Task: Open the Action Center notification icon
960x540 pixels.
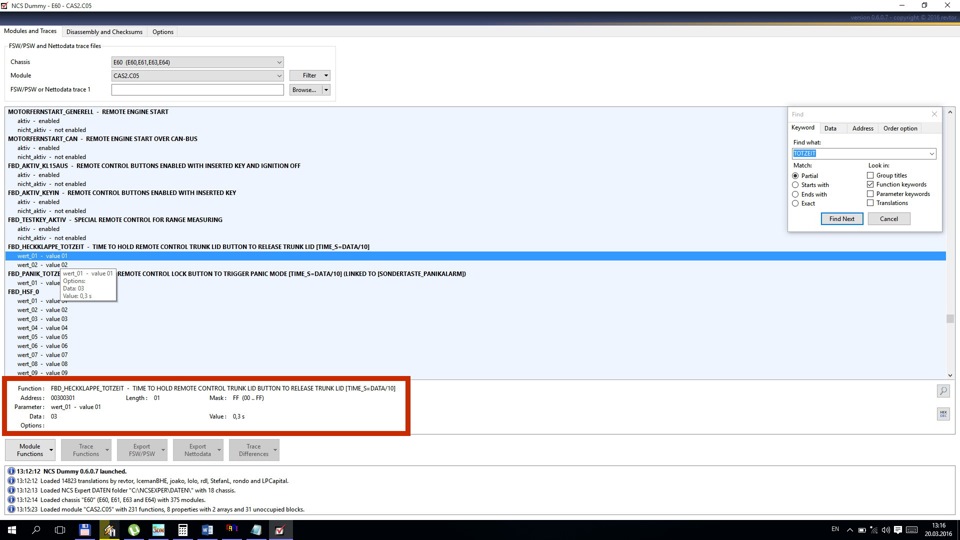Action: point(898,530)
